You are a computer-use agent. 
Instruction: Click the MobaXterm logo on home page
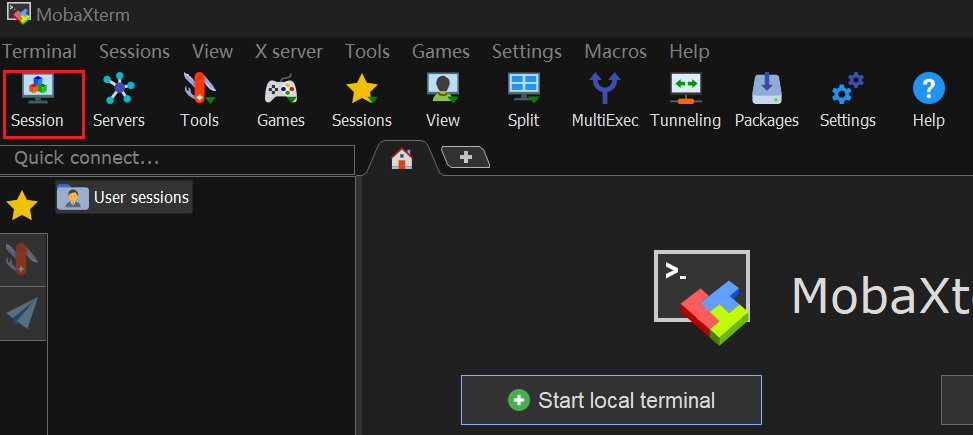pyautogui.click(x=702, y=297)
